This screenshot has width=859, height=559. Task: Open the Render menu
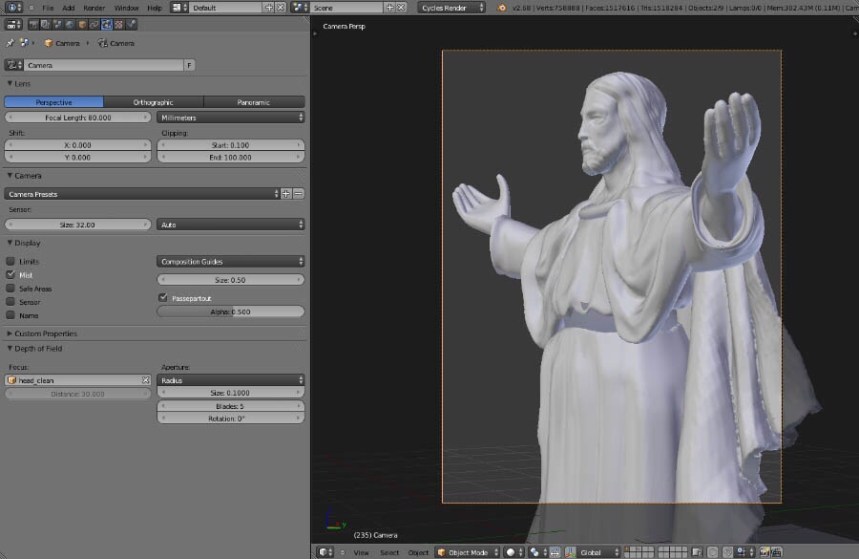(94, 7)
